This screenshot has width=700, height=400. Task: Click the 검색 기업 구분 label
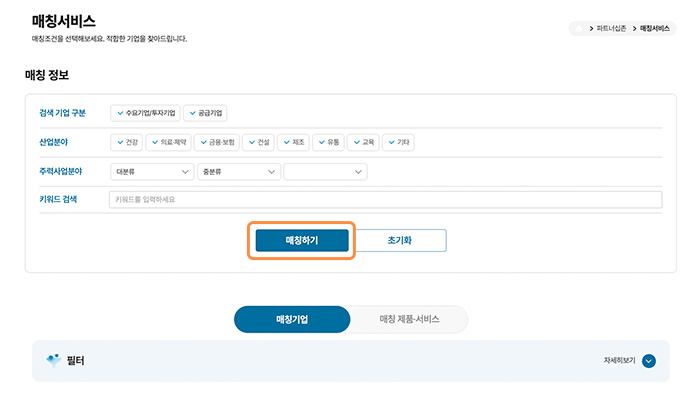point(62,113)
